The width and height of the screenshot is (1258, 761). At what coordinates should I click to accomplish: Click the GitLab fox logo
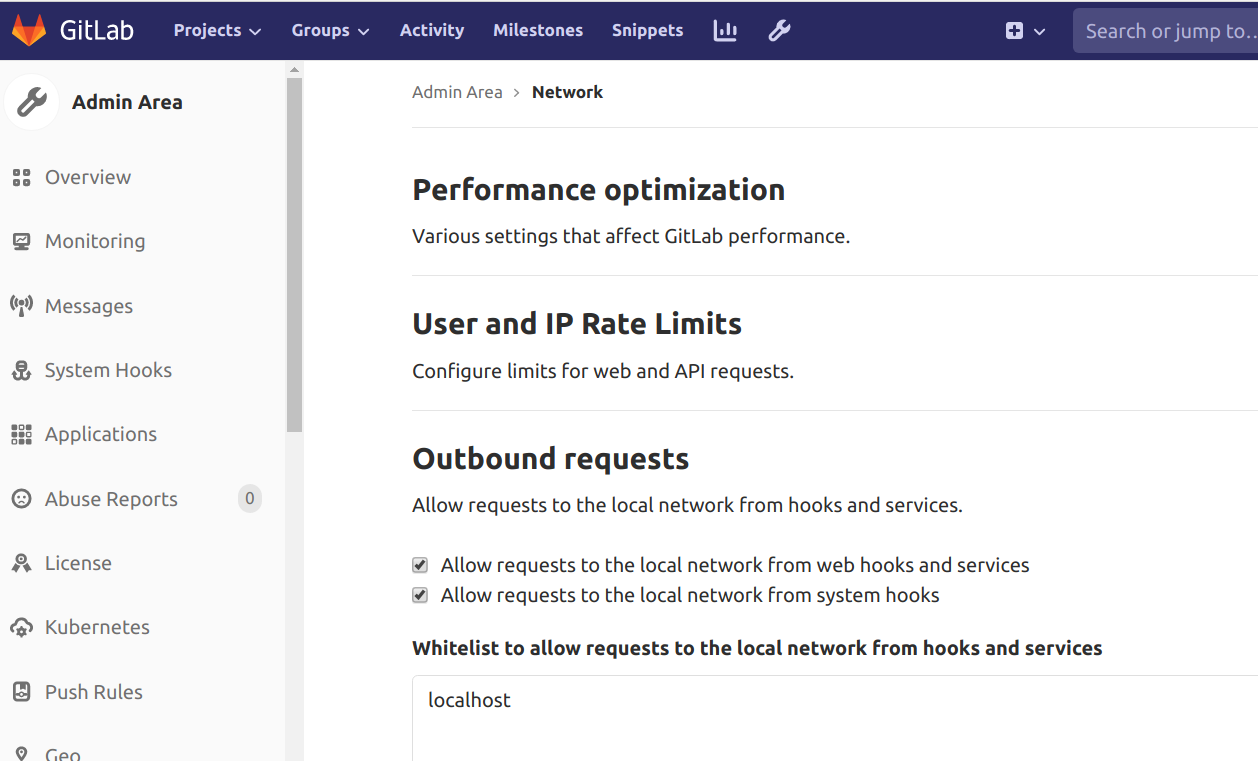pos(29,30)
